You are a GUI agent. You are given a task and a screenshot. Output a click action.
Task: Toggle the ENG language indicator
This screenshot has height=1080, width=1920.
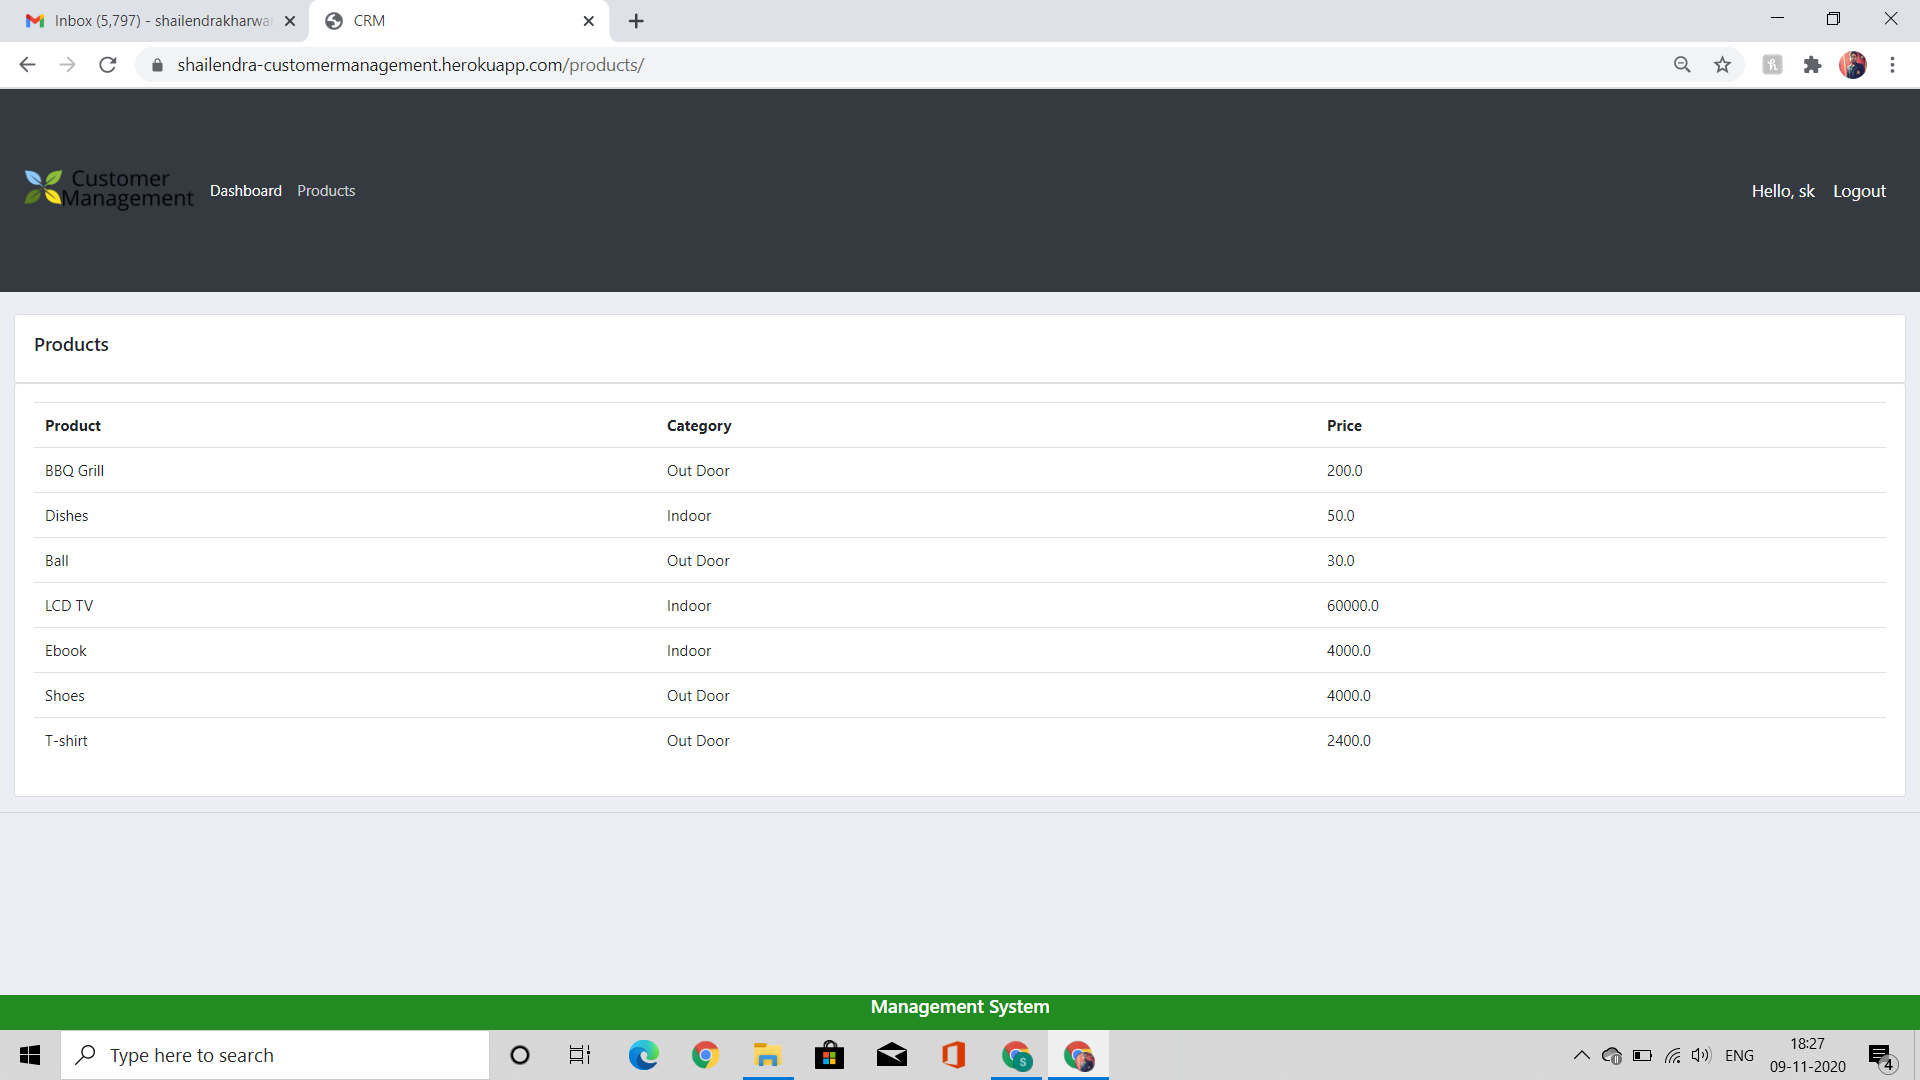click(x=1740, y=1055)
